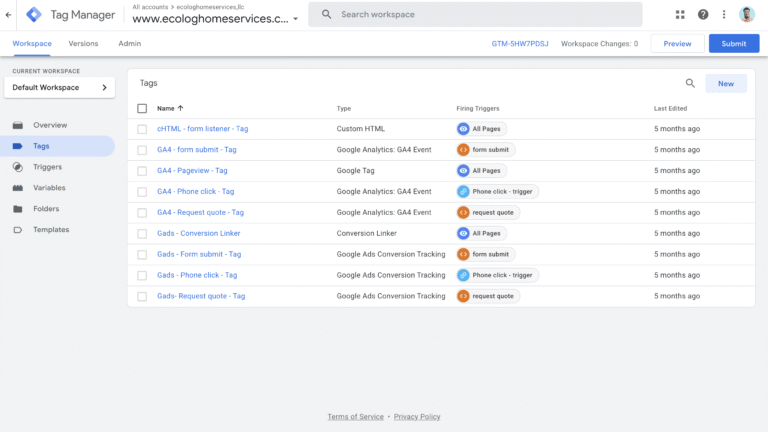Check the box for cHTML - form listener - Tag
This screenshot has width=768, height=432.
click(142, 129)
